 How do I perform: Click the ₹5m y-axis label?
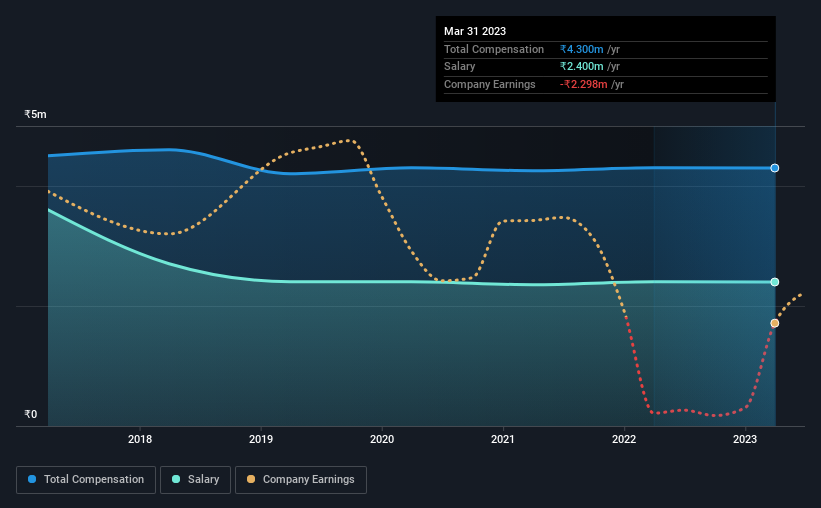35,115
